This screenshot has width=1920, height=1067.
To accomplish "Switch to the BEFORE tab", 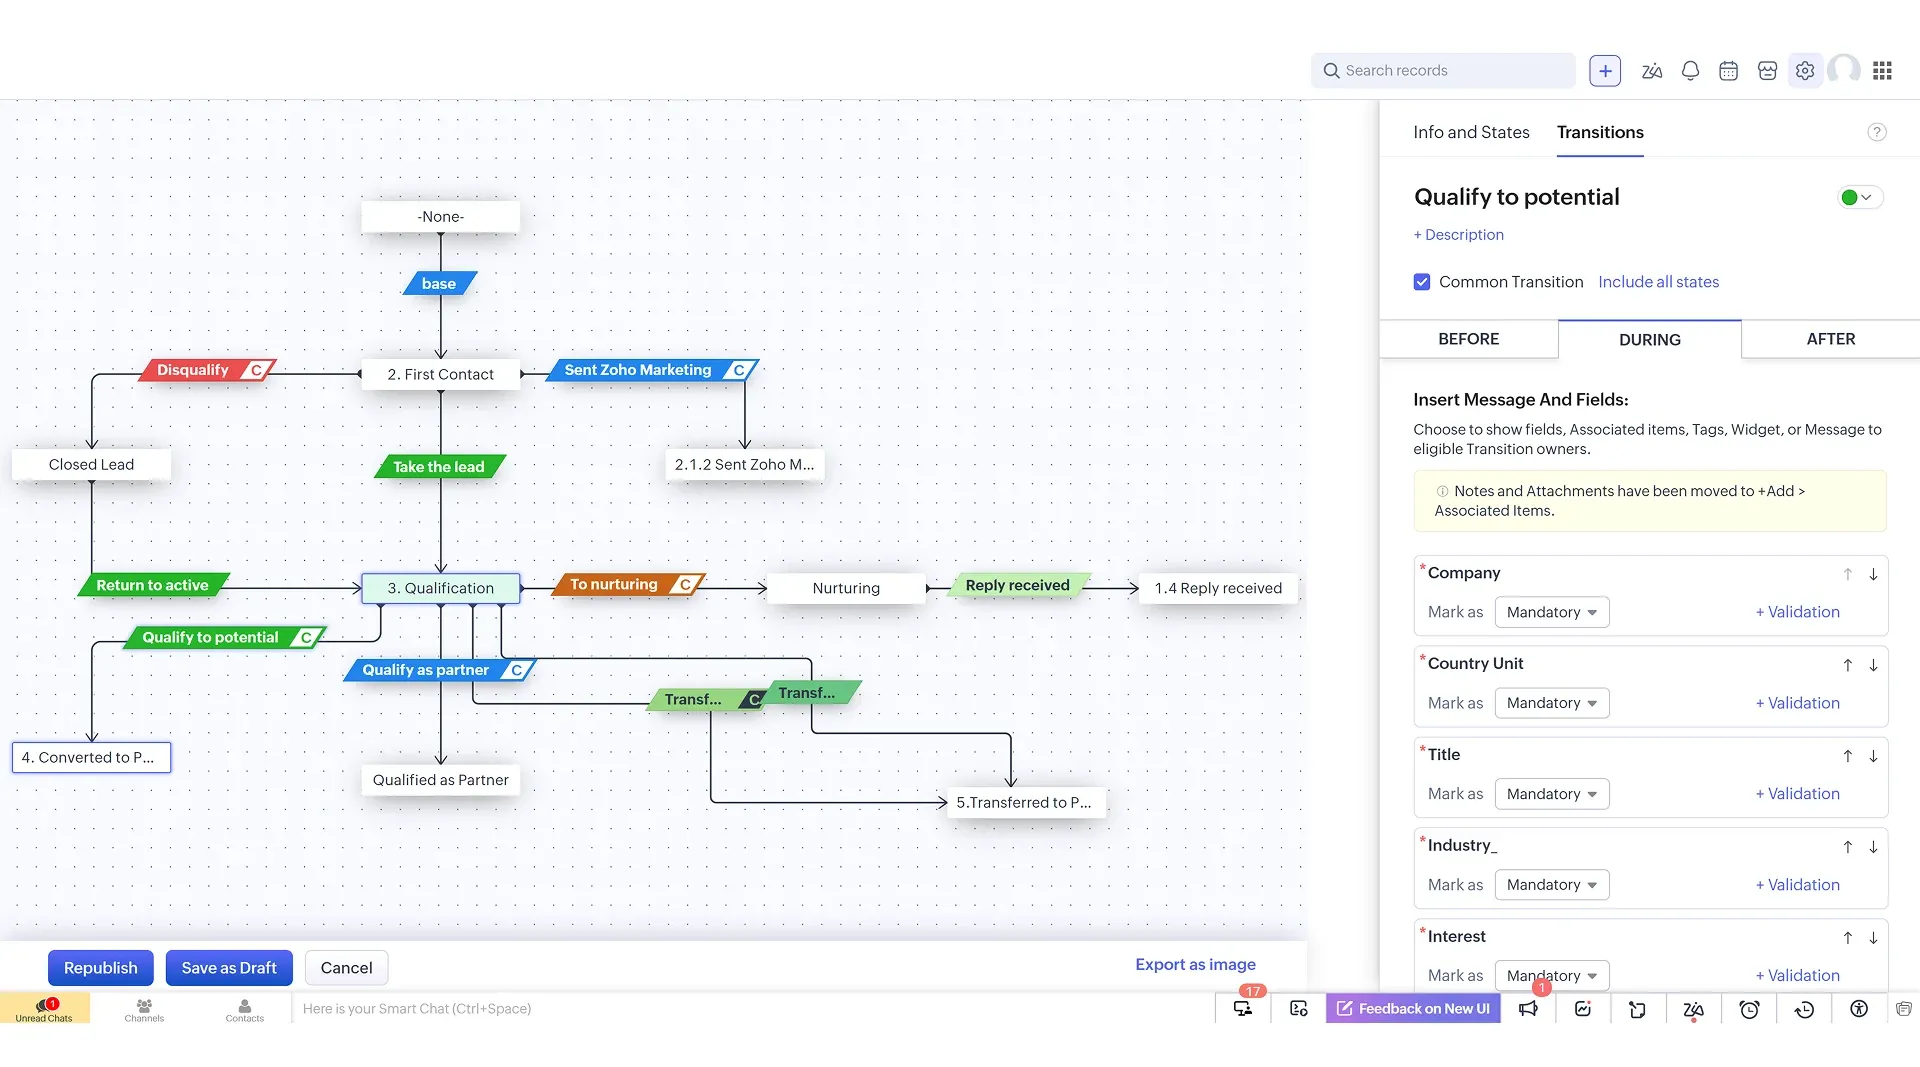I will pos(1468,339).
